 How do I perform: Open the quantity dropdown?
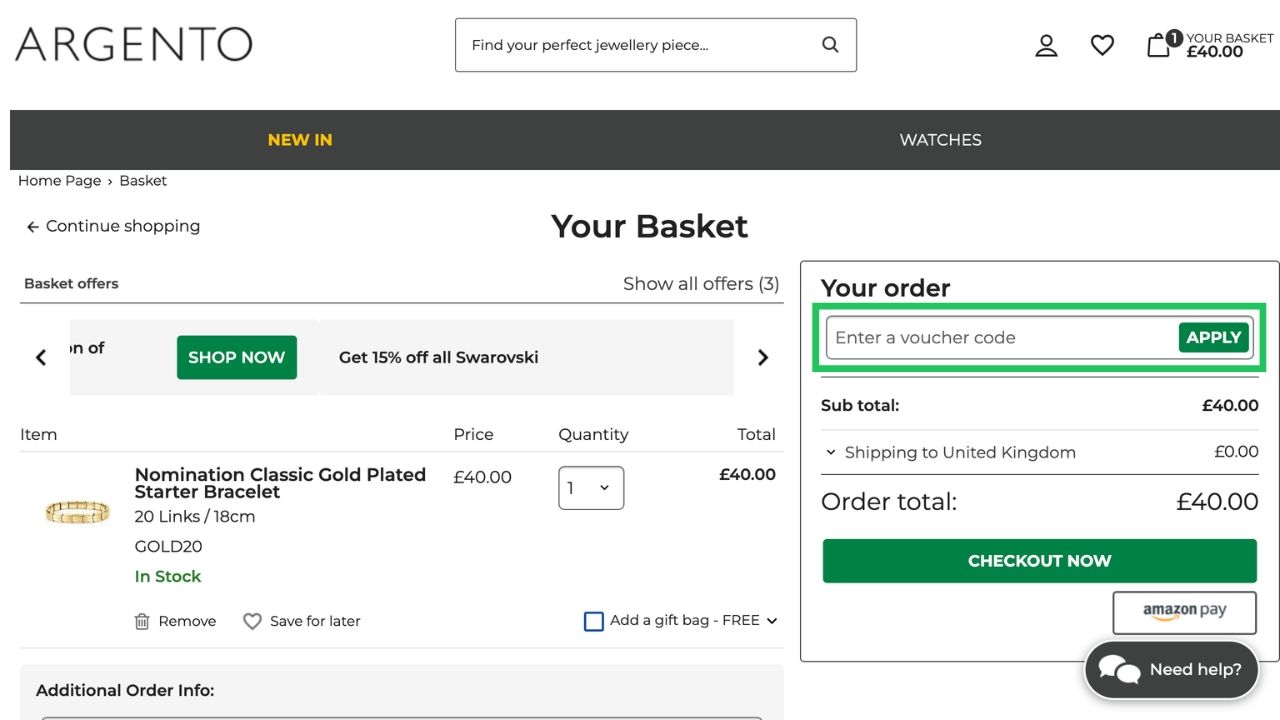(x=591, y=488)
